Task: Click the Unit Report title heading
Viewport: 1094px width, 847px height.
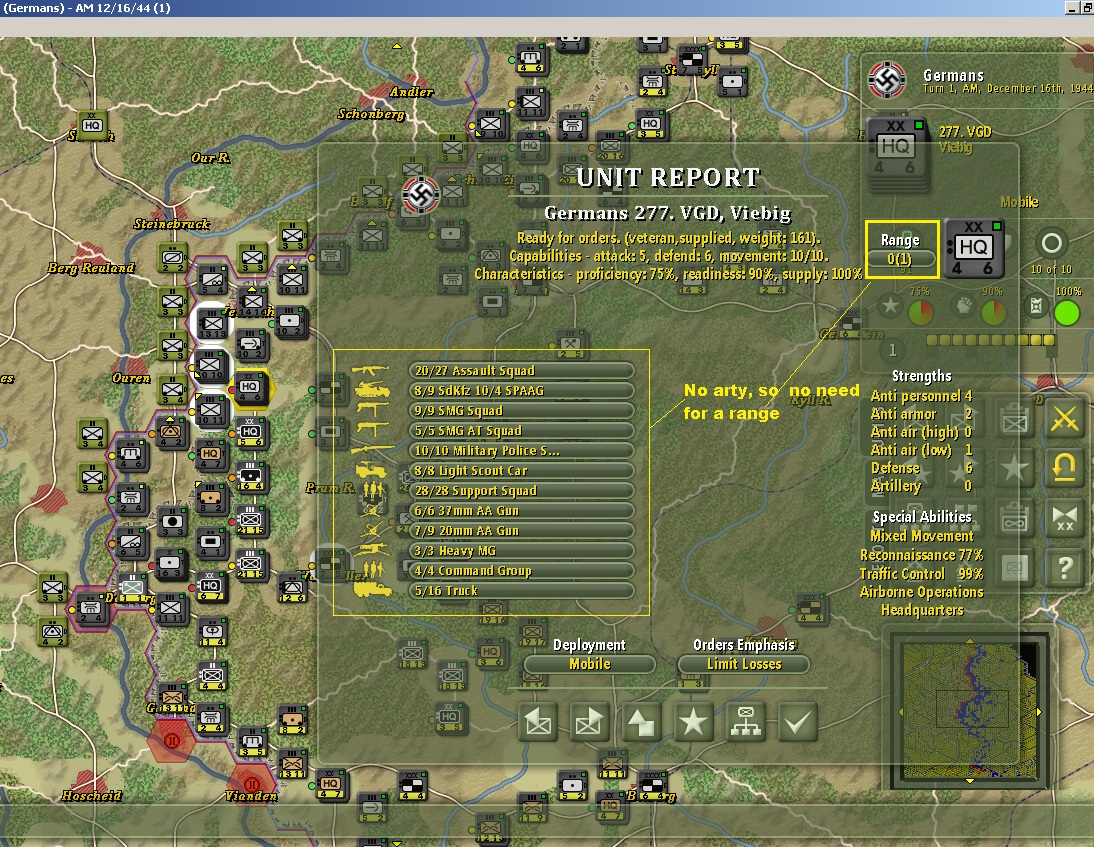Action: [x=668, y=178]
